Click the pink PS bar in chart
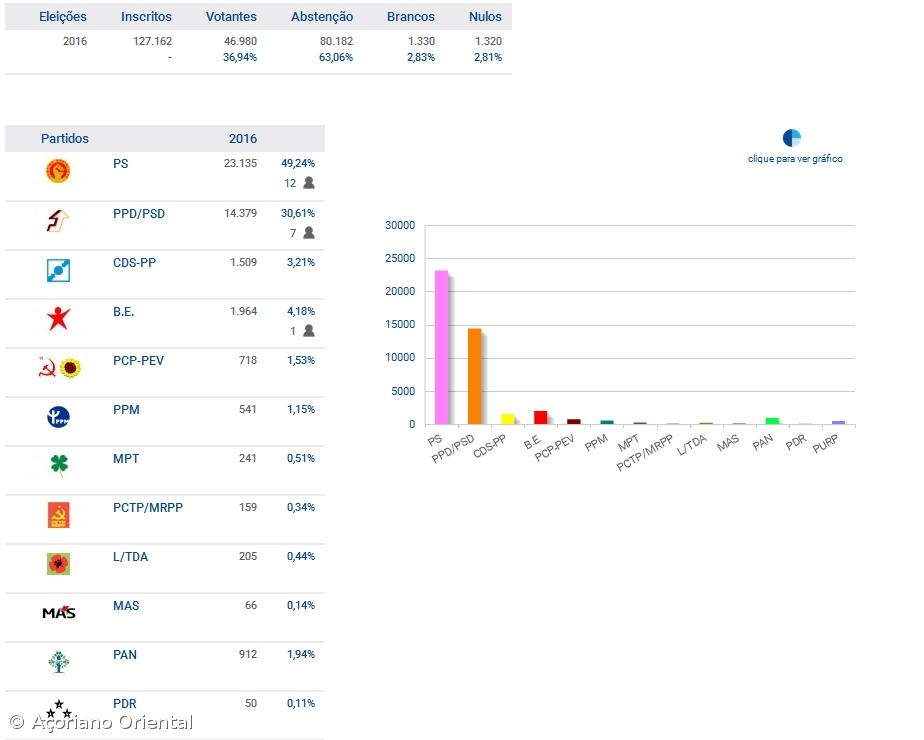 coord(440,347)
